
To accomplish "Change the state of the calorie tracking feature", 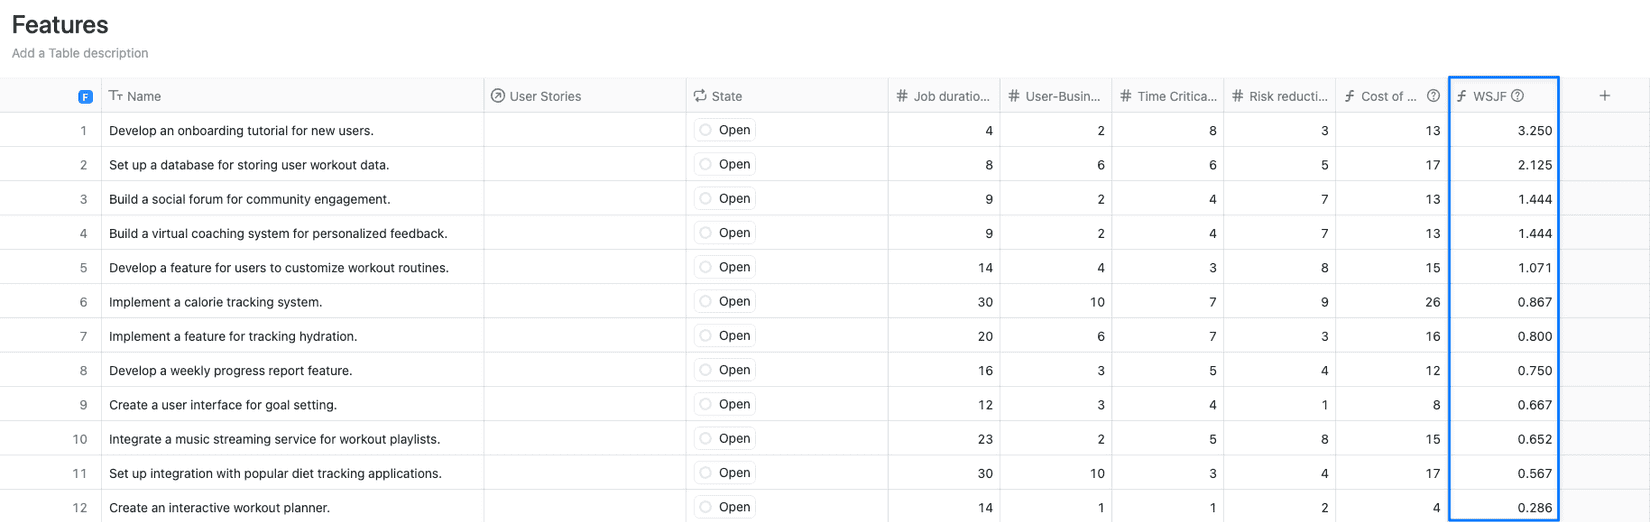I will [725, 301].
